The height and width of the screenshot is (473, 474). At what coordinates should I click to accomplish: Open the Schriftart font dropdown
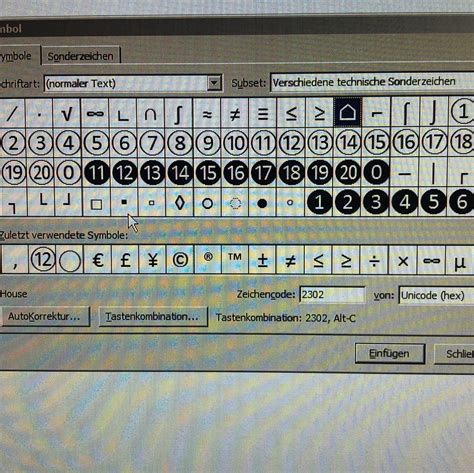click(214, 83)
